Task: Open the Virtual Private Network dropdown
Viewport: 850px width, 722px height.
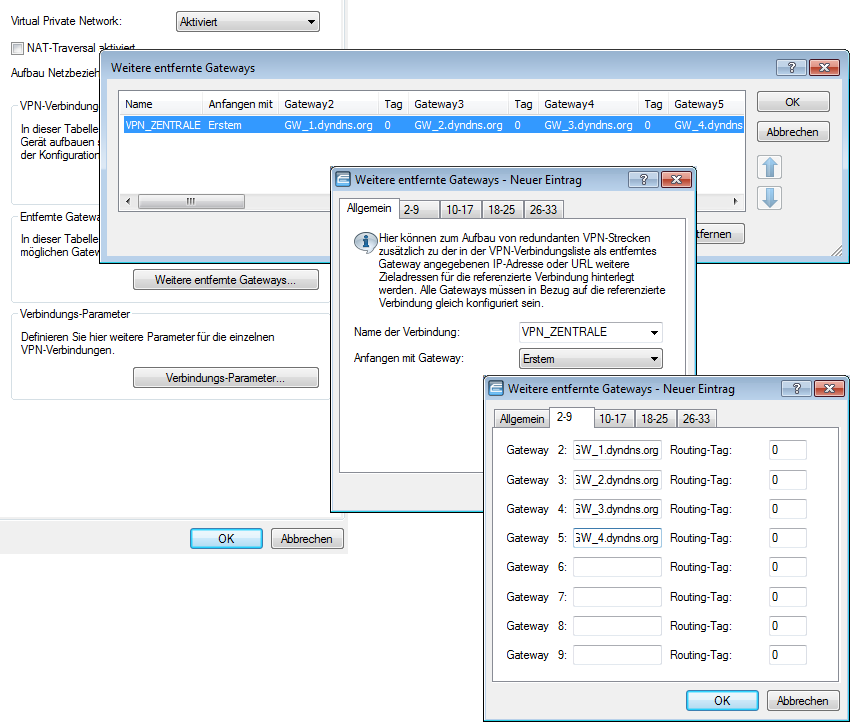Action: coord(246,21)
